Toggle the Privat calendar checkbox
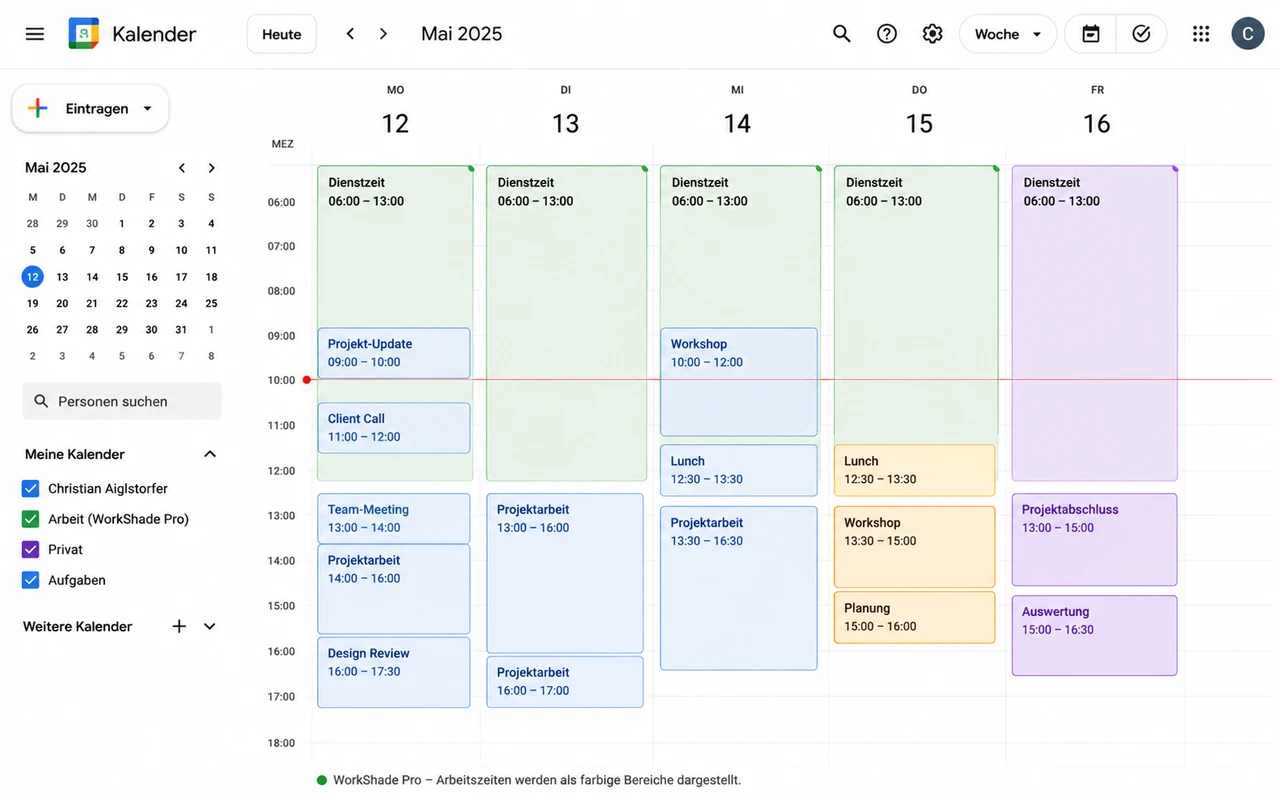 pyautogui.click(x=31, y=550)
